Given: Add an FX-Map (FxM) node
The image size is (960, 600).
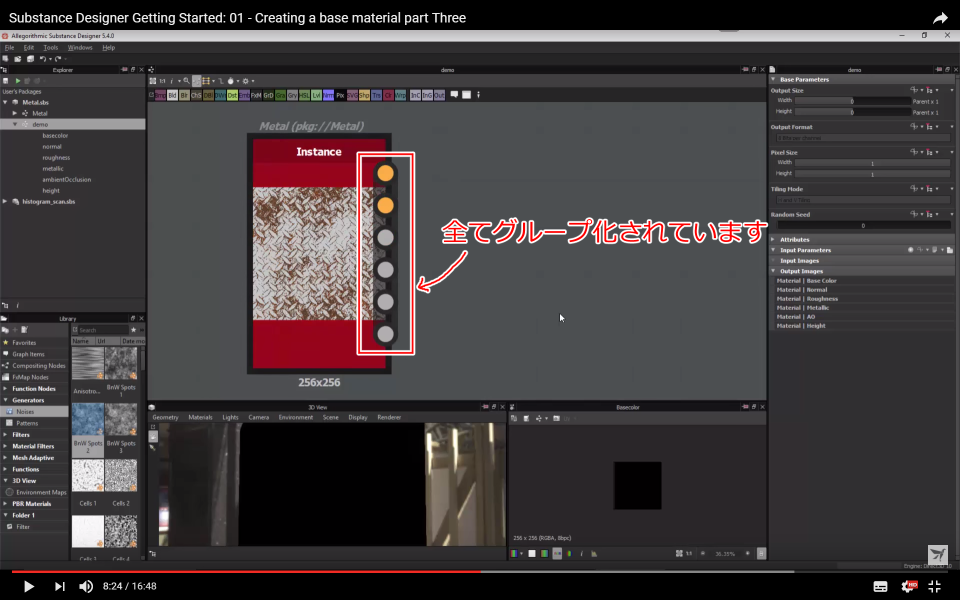Looking at the screenshot, I should click(x=256, y=96).
